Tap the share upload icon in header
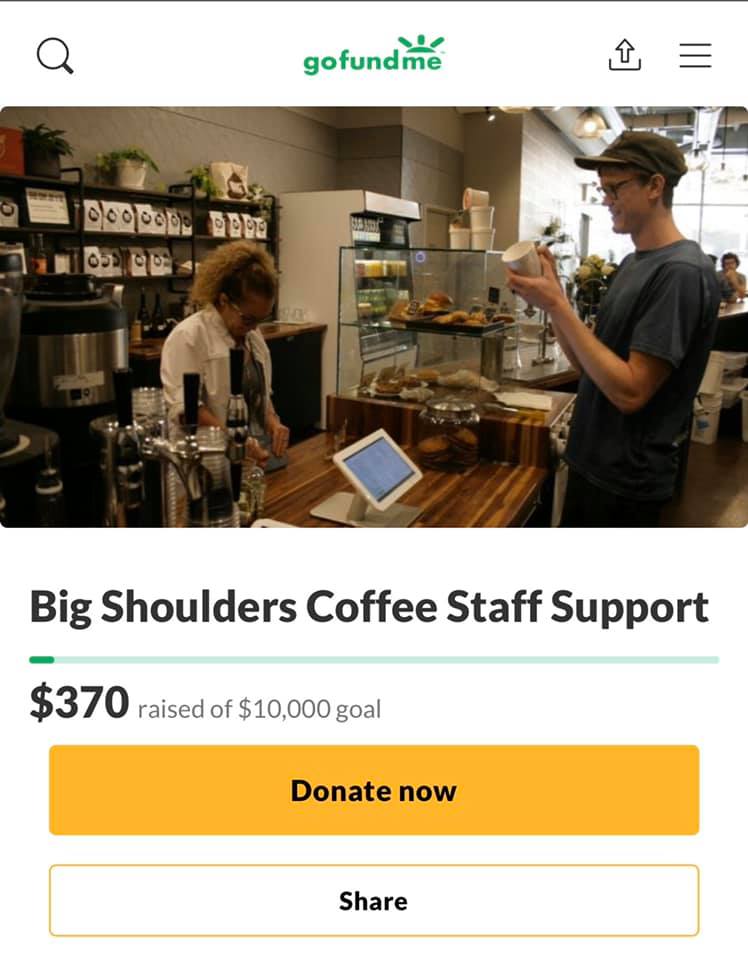Screen dimensions: 748x960 [x=624, y=54]
